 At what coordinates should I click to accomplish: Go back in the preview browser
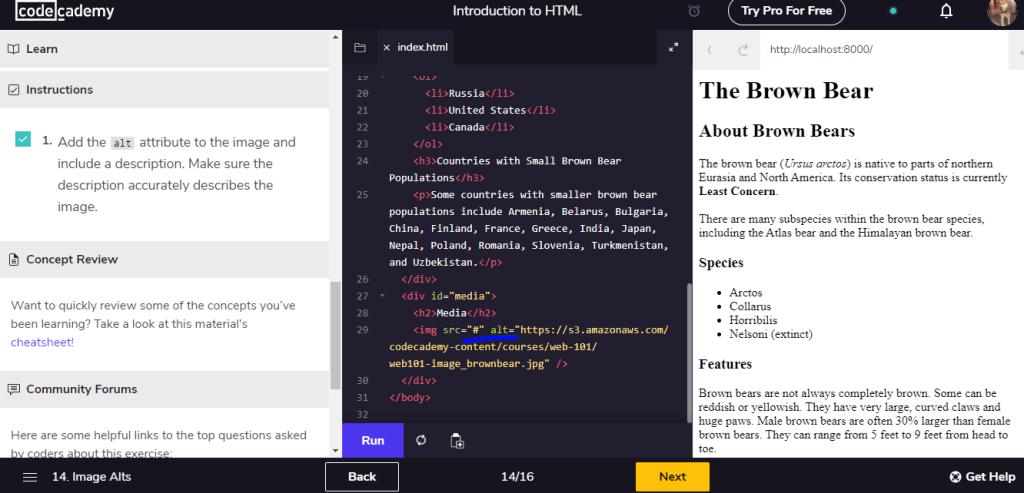710,49
